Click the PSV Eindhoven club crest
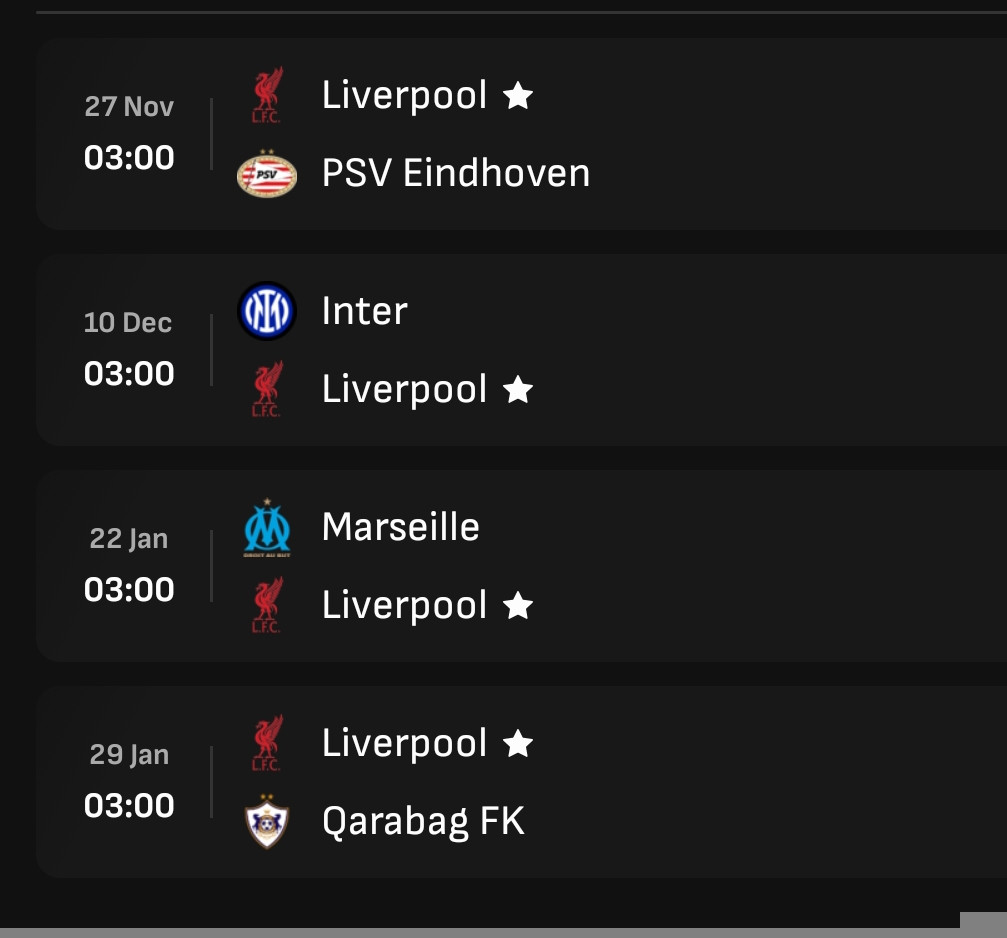The height and width of the screenshot is (938, 1007). tap(267, 174)
